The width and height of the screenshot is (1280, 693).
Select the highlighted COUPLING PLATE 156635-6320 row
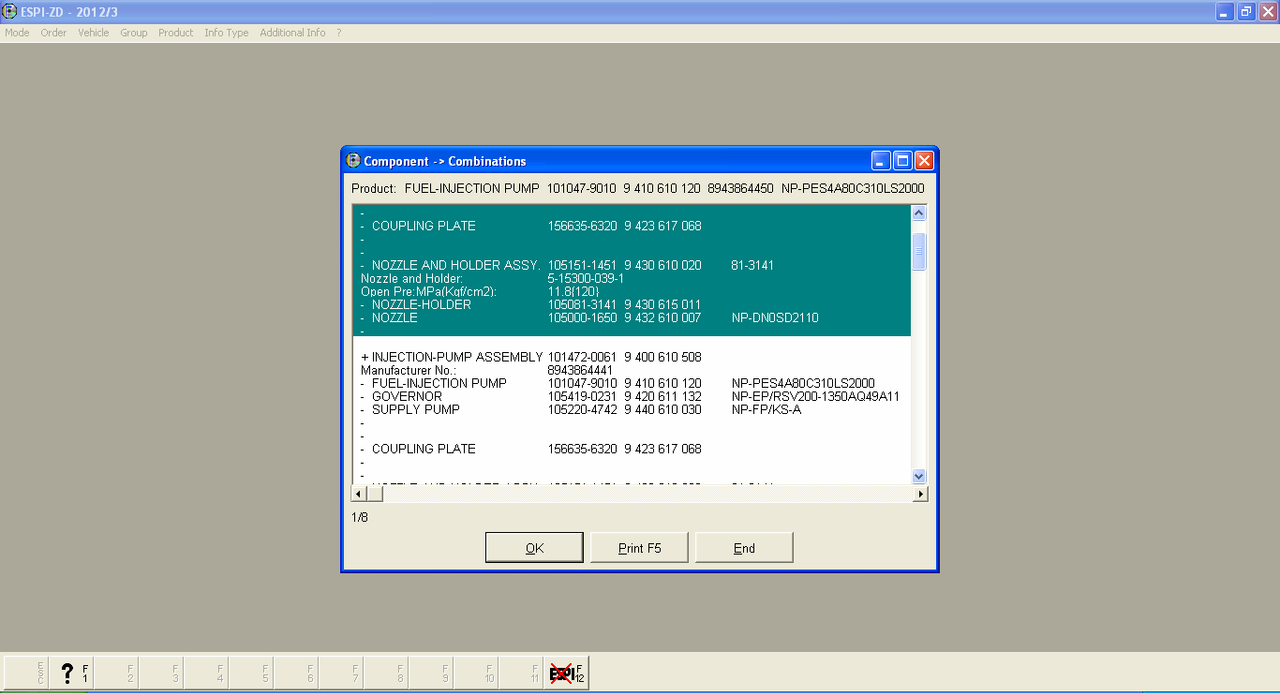tap(631, 226)
